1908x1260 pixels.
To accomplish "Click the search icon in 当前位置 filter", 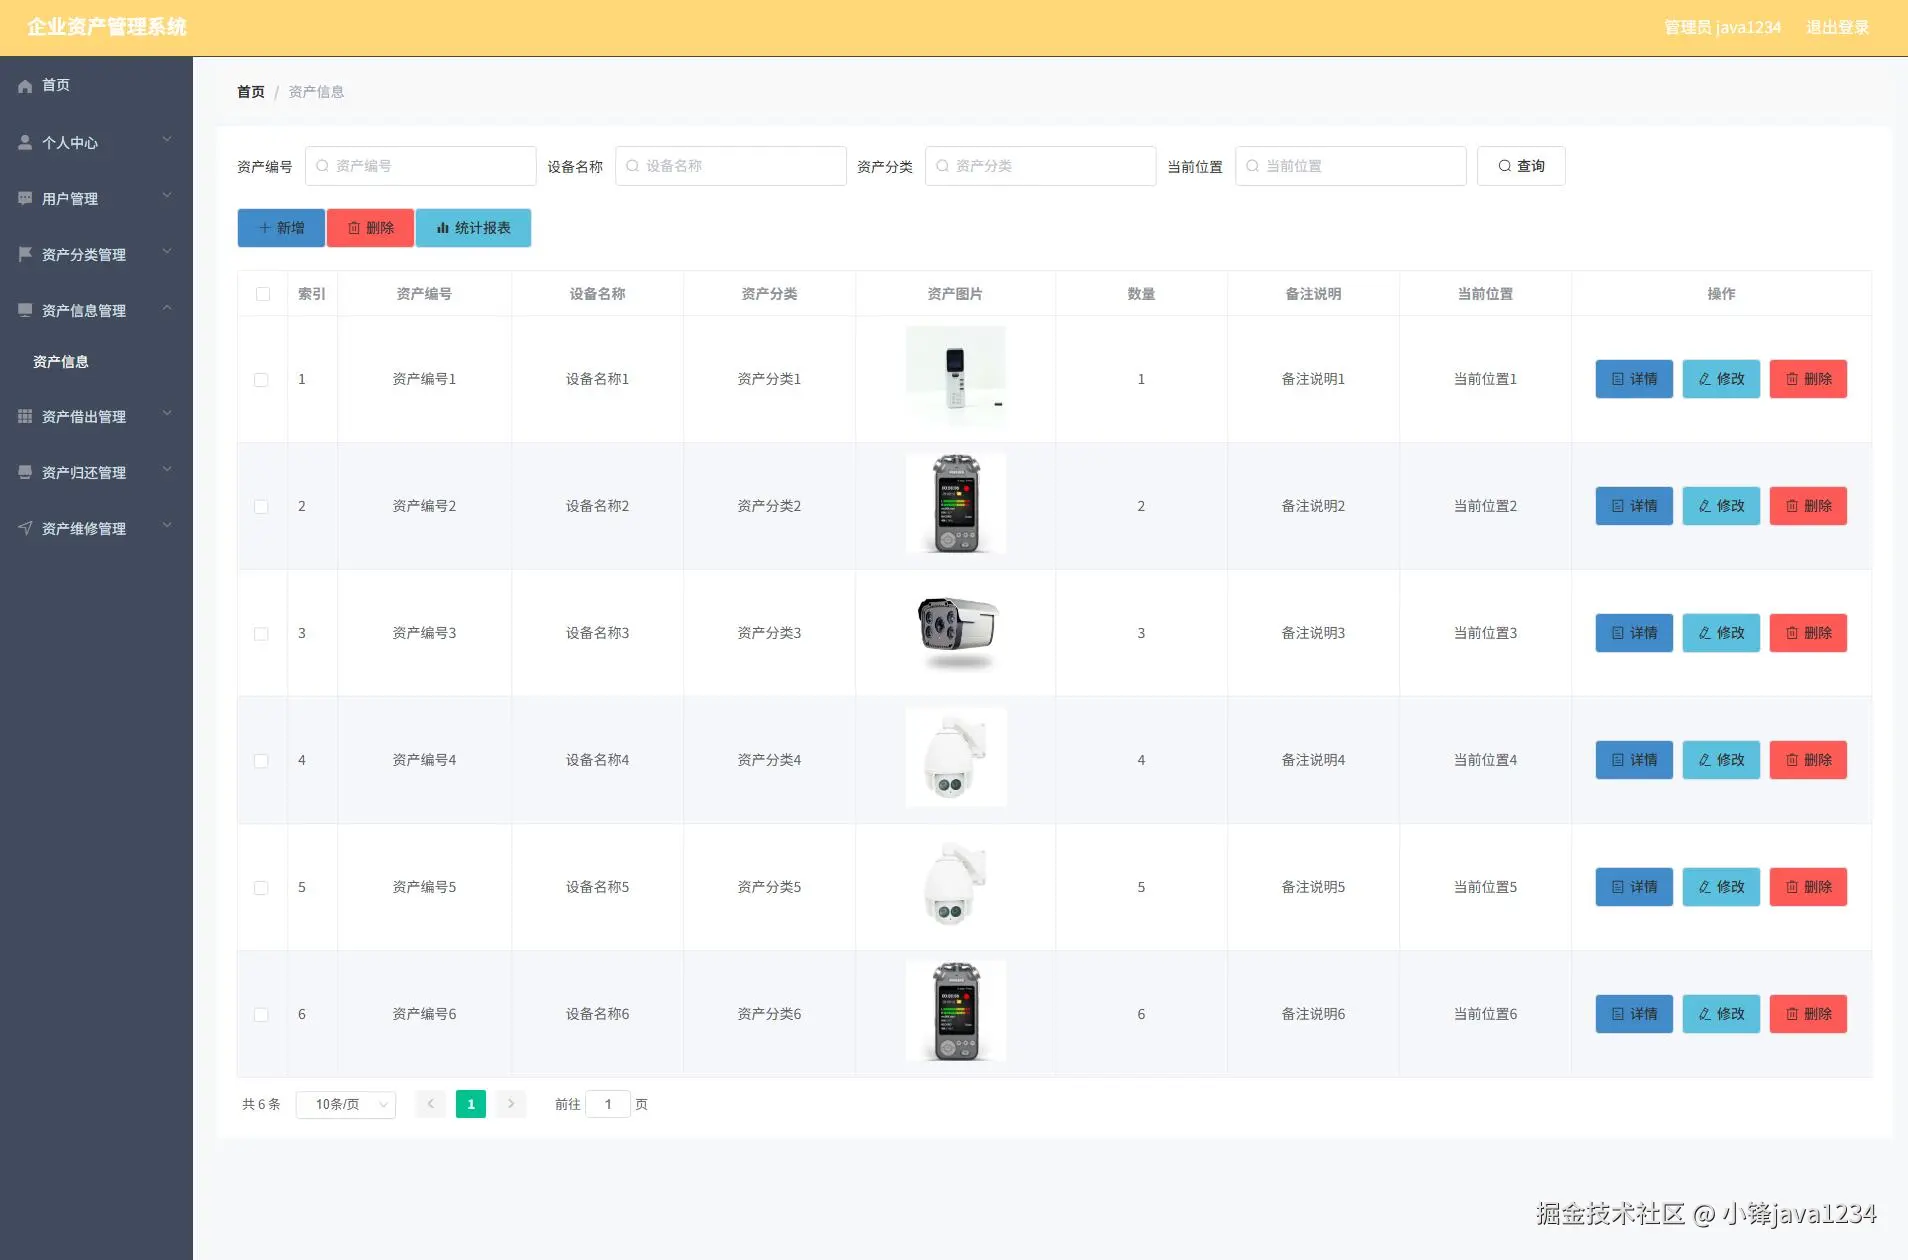I will point(1252,166).
